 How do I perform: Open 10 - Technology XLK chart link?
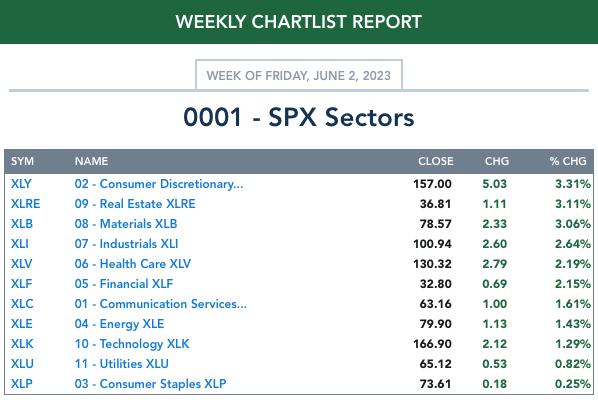coord(132,344)
